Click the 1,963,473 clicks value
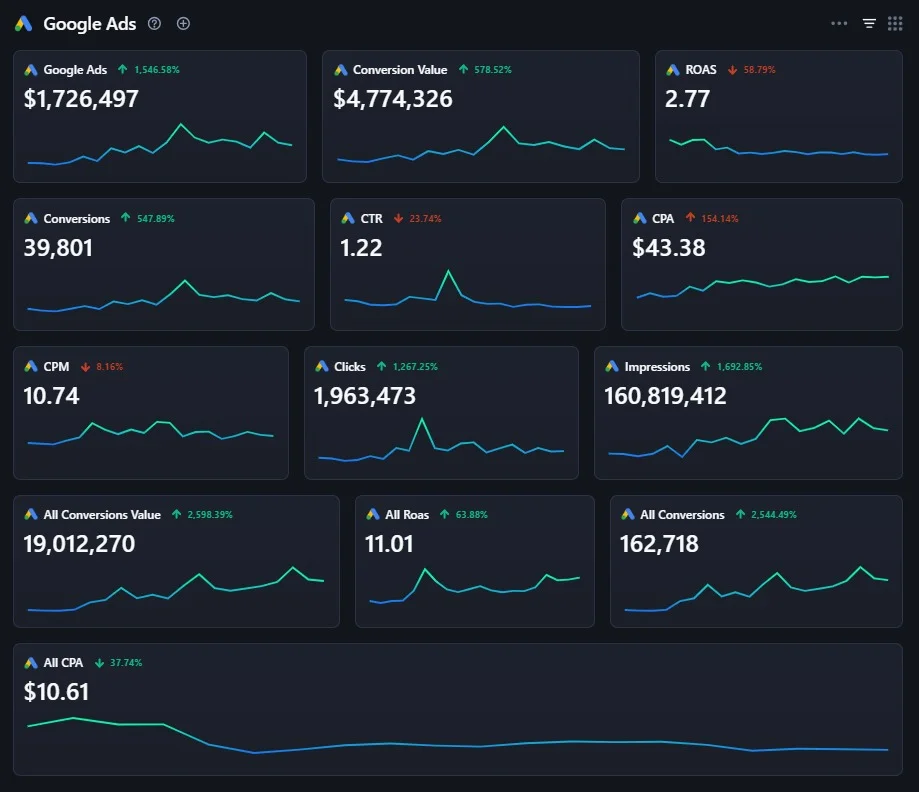The image size is (919, 792). pos(365,396)
